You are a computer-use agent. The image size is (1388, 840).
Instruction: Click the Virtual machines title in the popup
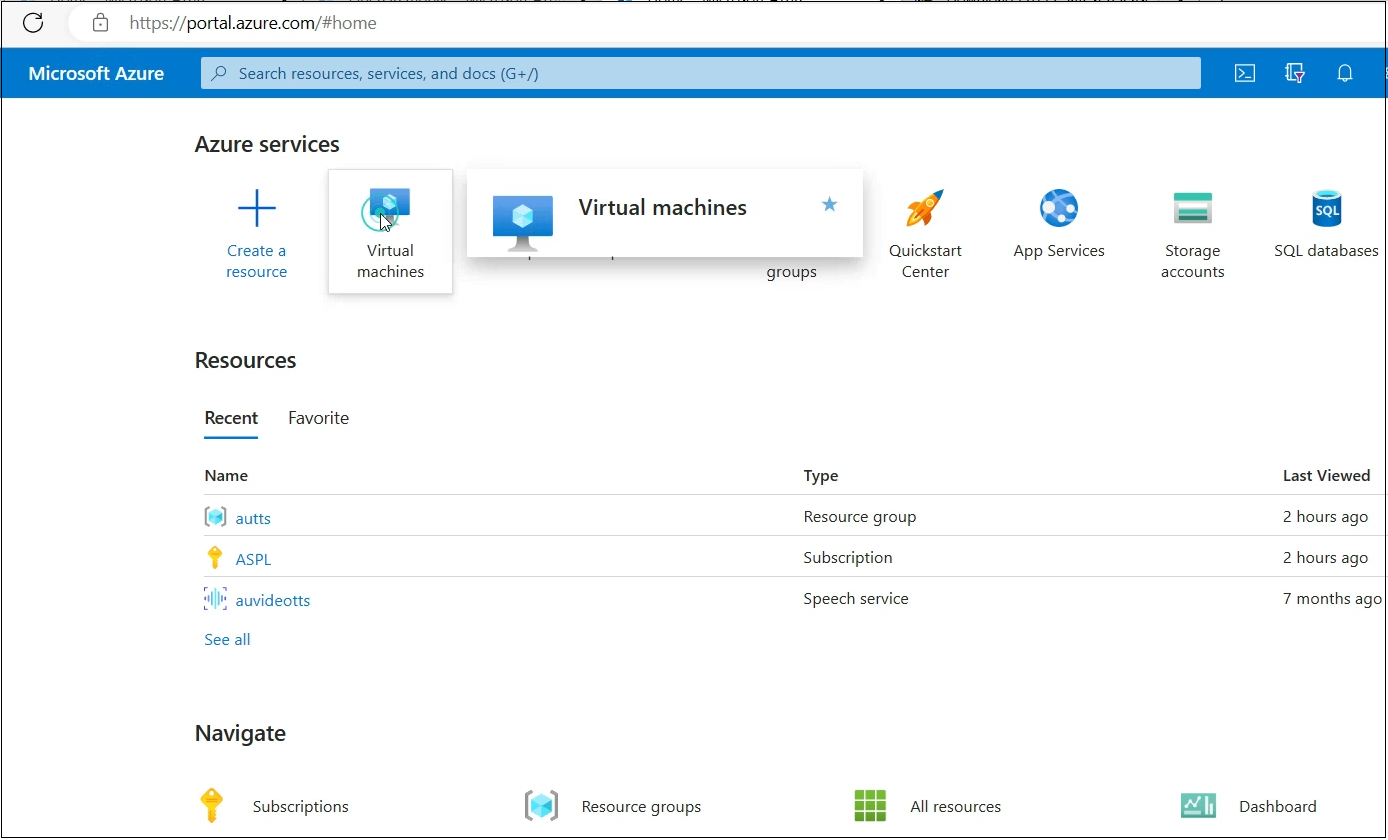662,208
